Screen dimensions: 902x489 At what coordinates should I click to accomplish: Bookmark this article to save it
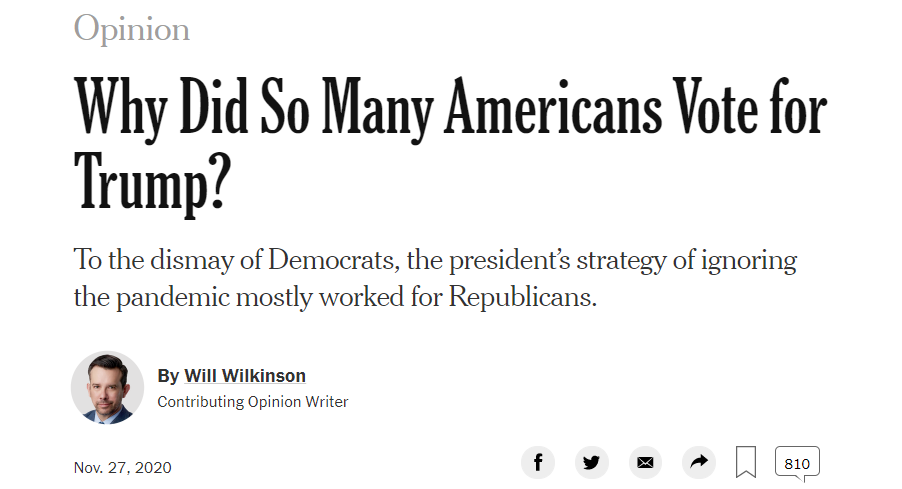click(746, 462)
